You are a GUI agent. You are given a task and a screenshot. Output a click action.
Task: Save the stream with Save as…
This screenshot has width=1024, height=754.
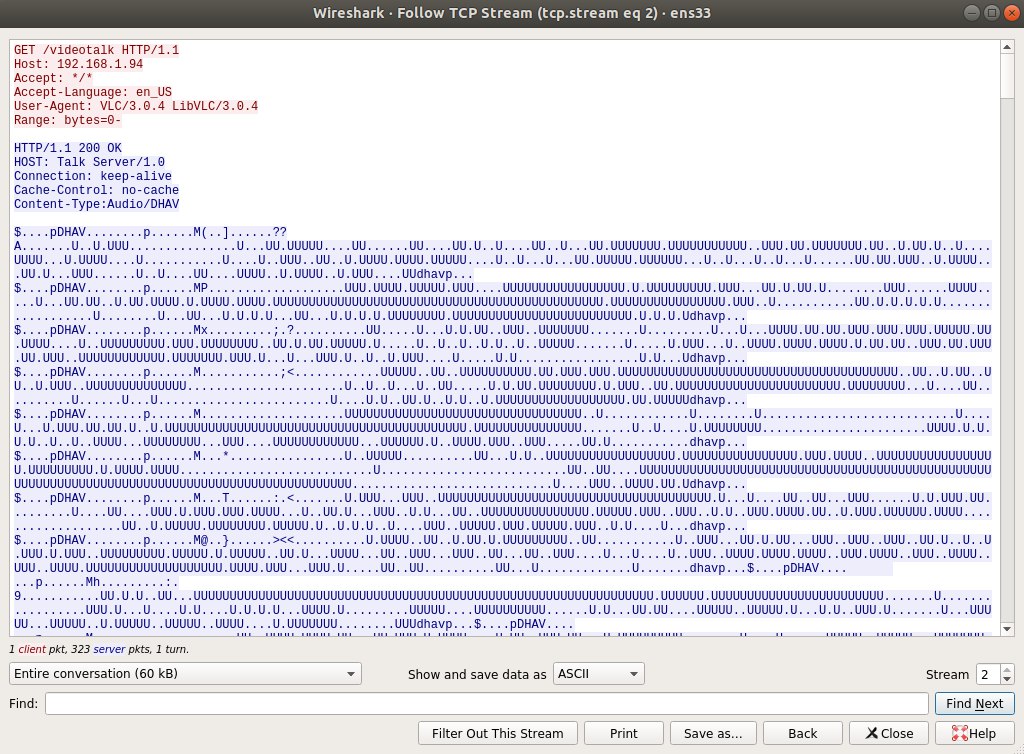coord(712,733)
